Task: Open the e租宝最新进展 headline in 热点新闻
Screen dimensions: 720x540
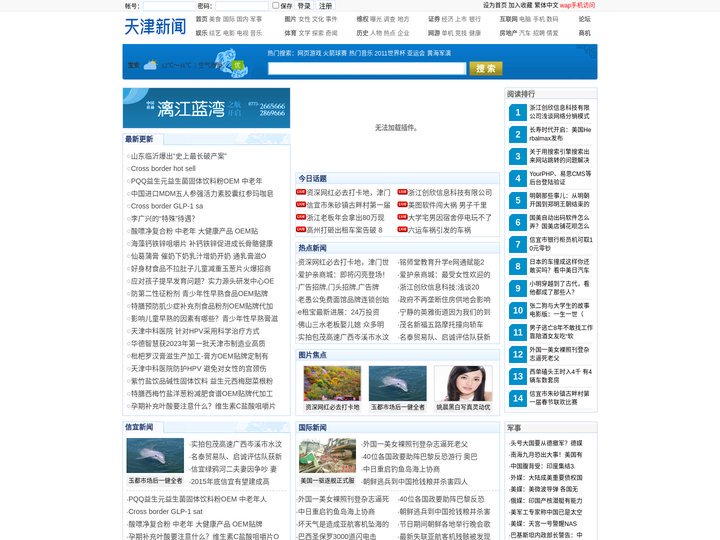Action: coord(338,312)
